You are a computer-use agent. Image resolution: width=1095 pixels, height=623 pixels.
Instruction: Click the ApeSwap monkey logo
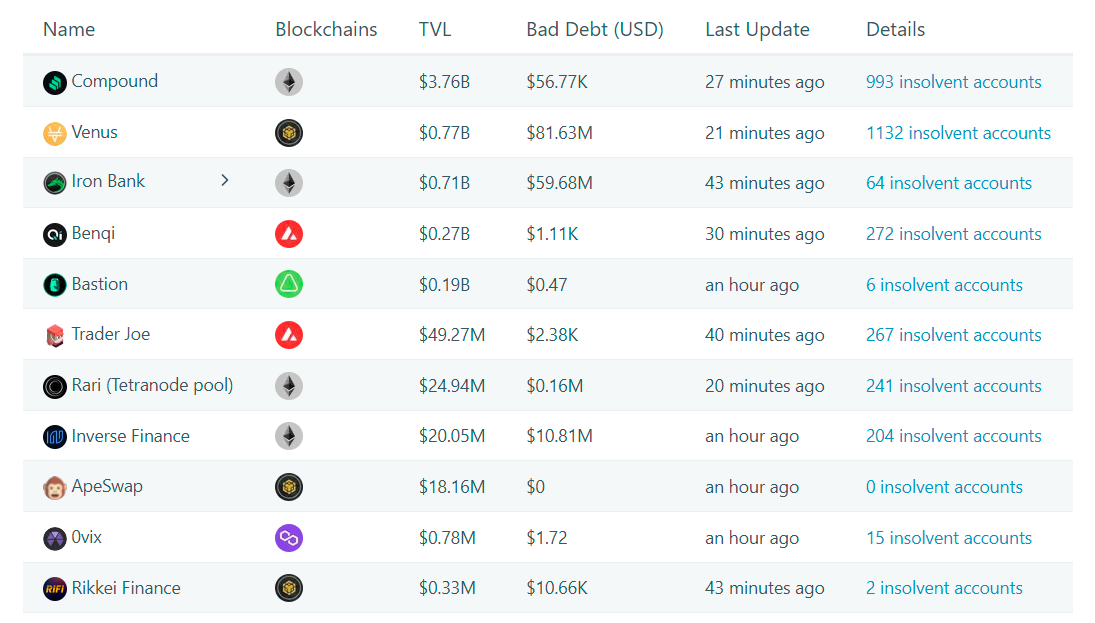pyautogui.click(x=54, y=488)
